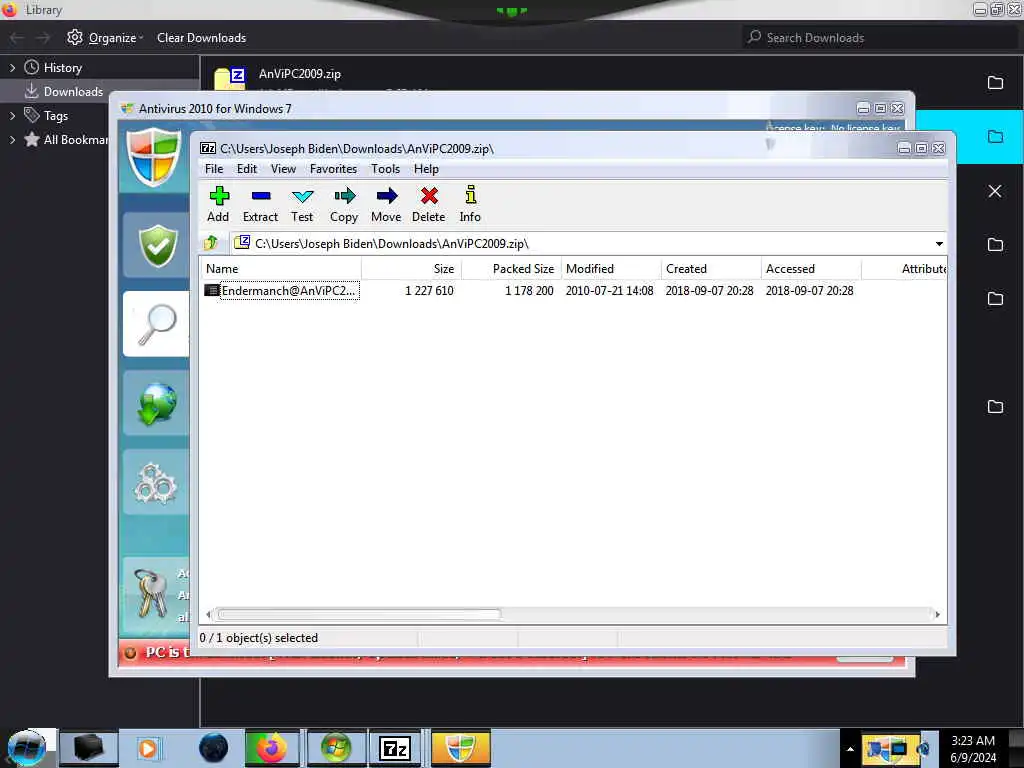Select AnViPC2009.zip download entry
The image size is (1024, 768).
[x=300, y=74]
